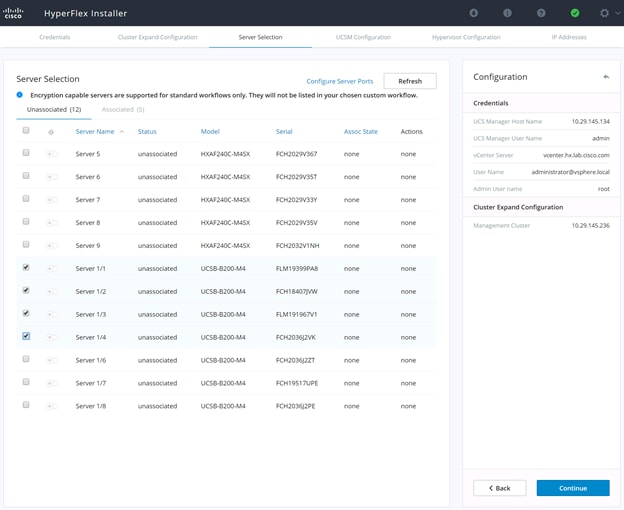Click the help question mark icon in header
This screenshot has height=510, width=624.
541,13
